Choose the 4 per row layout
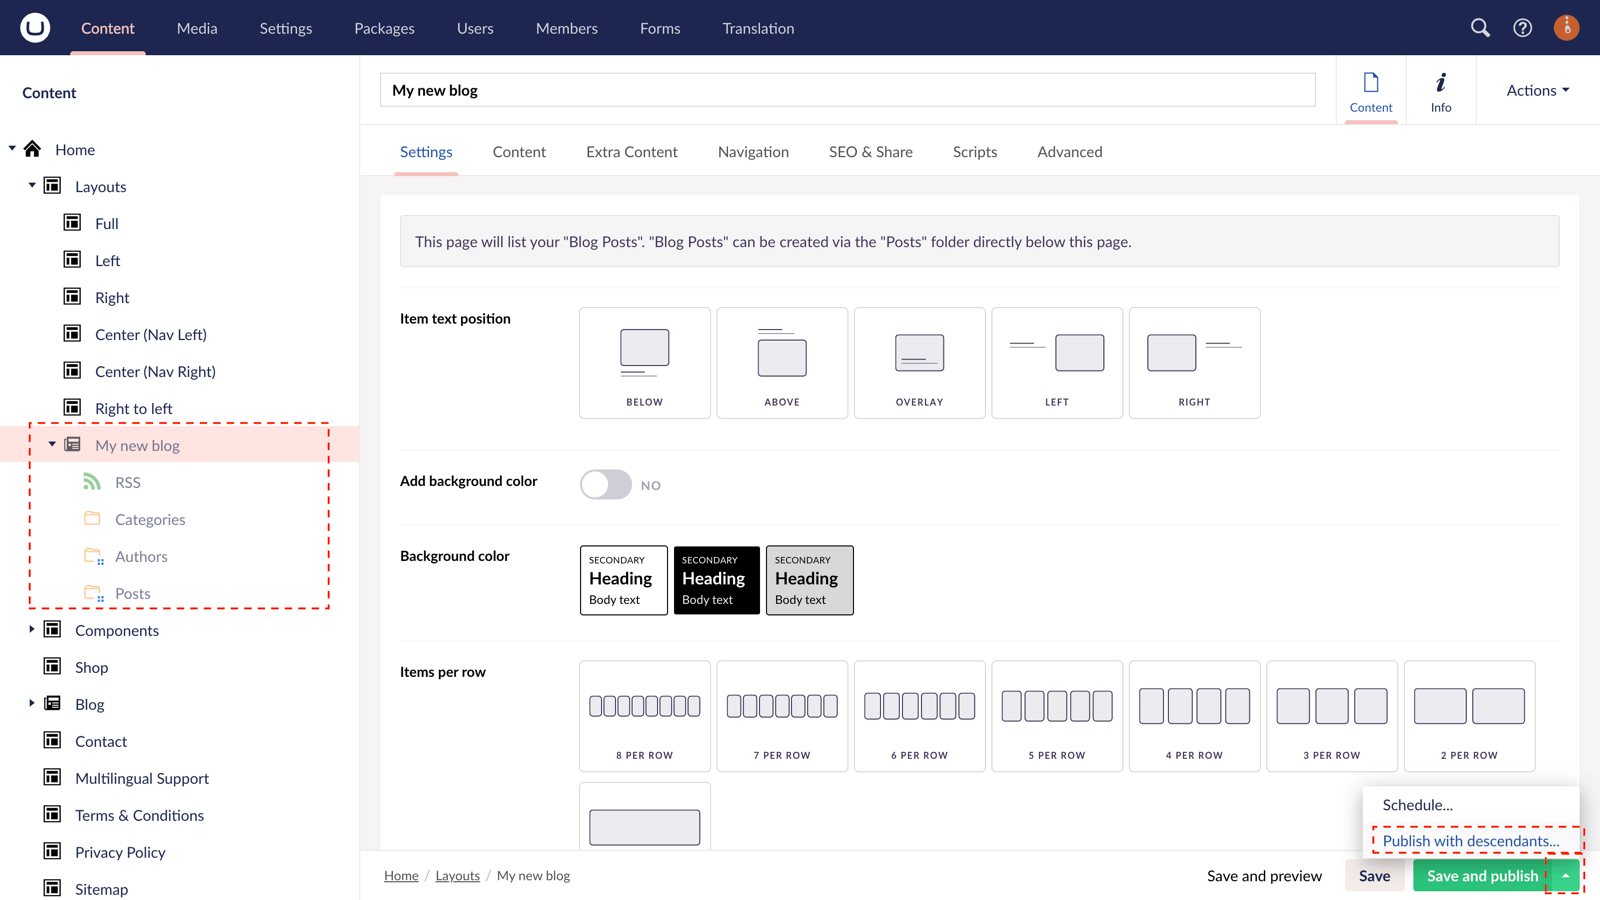 (x=1194, y=716)
